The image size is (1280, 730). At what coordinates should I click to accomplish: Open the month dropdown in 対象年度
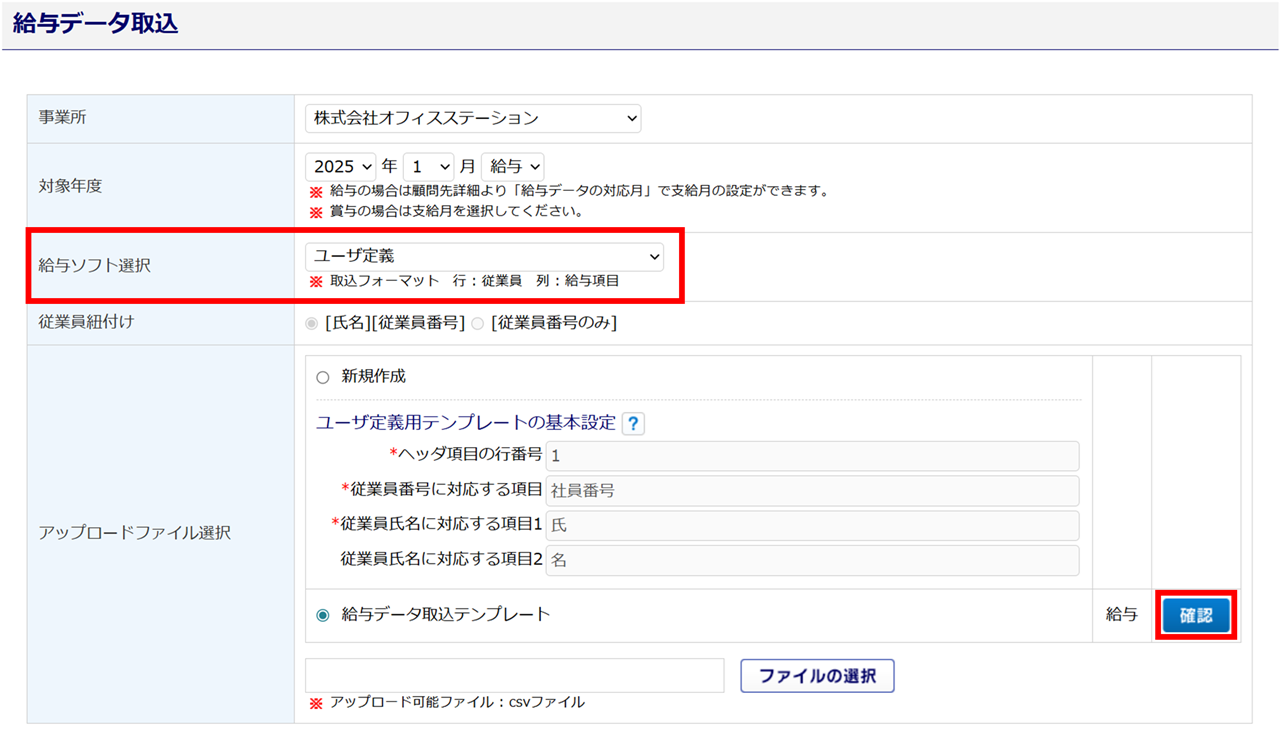[428, 167]
